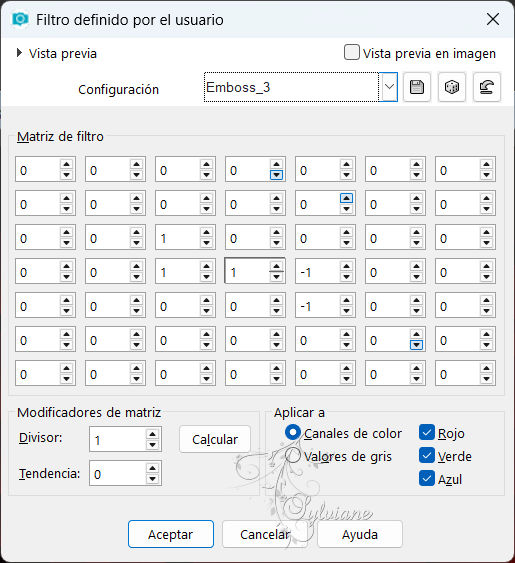Screen dimensions: 515x563
Task: Decrease the Tendencia value with down arrow
Action: (x=152, y=479)
